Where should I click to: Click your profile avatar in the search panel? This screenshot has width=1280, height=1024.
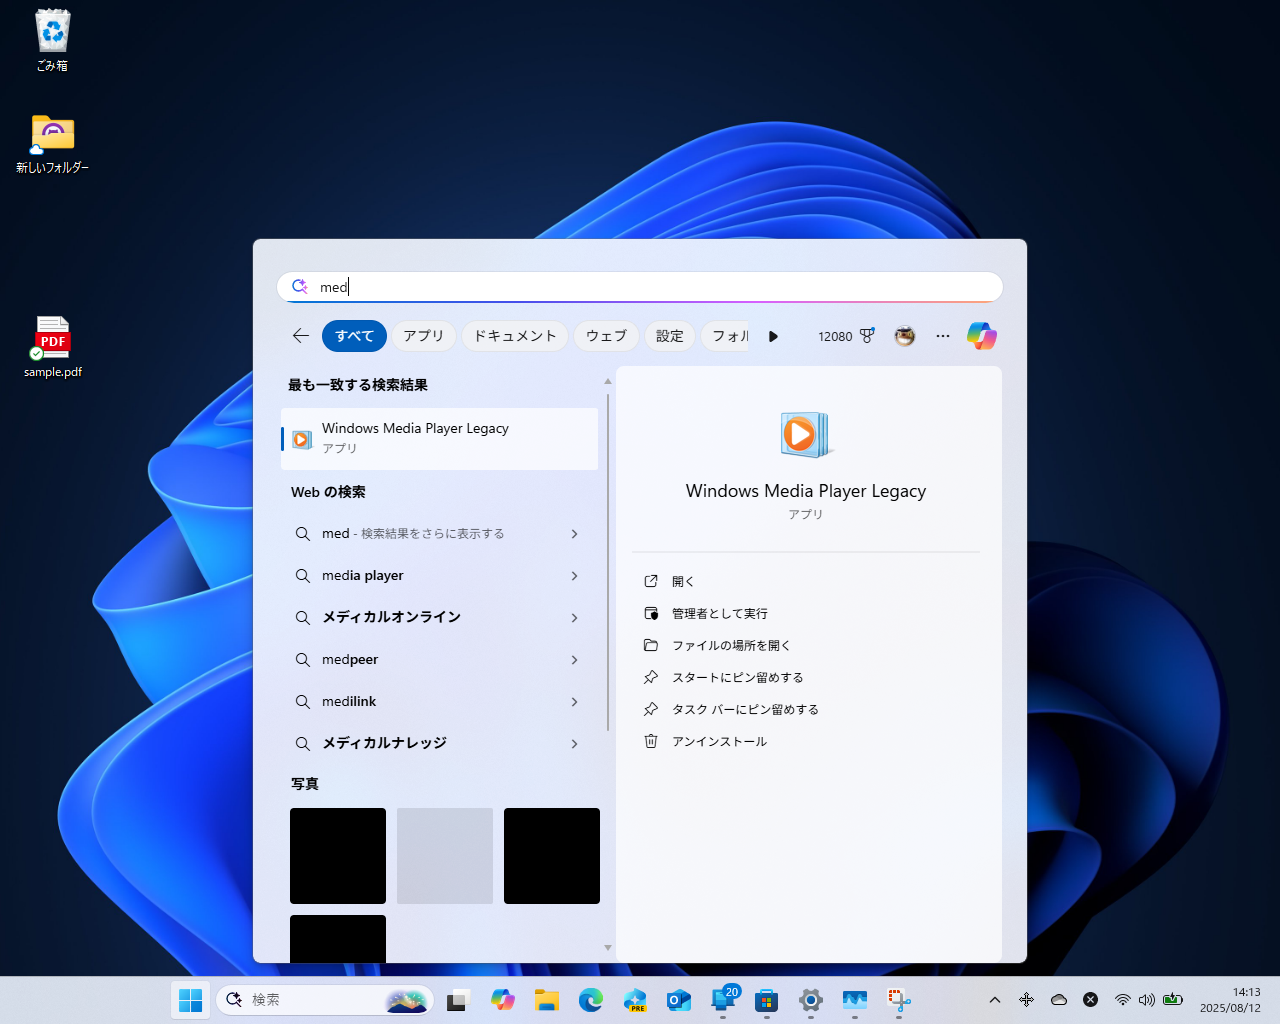point(904,336)
